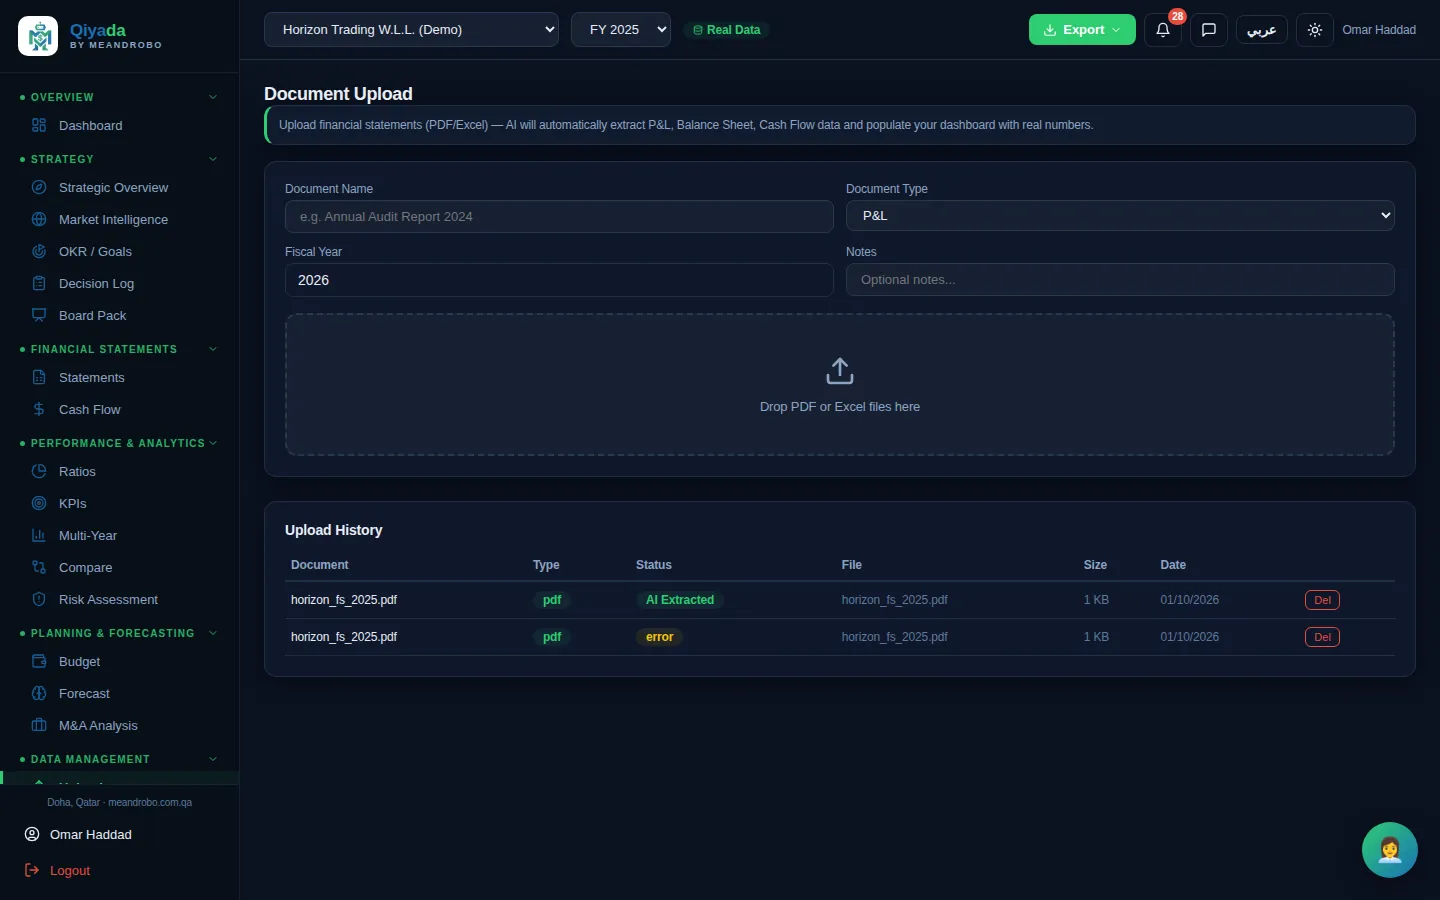Click the Logout exit icon

32,870
